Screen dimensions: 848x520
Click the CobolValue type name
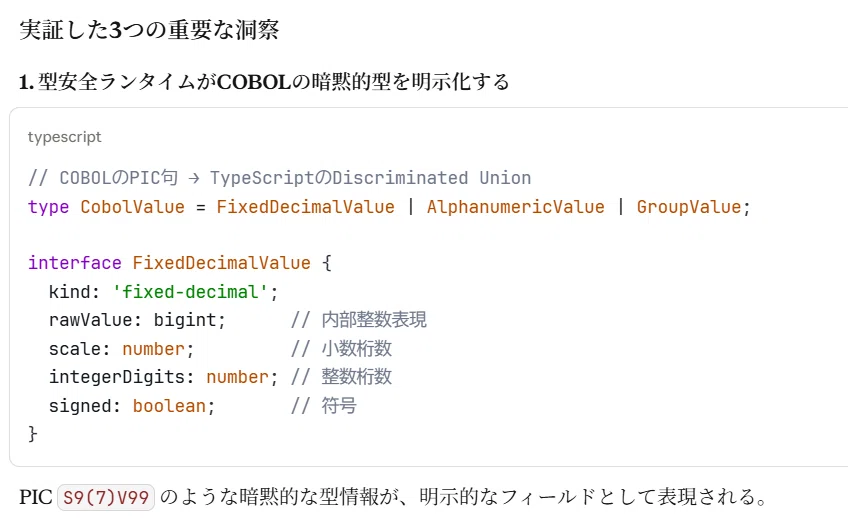click(132, 207)
